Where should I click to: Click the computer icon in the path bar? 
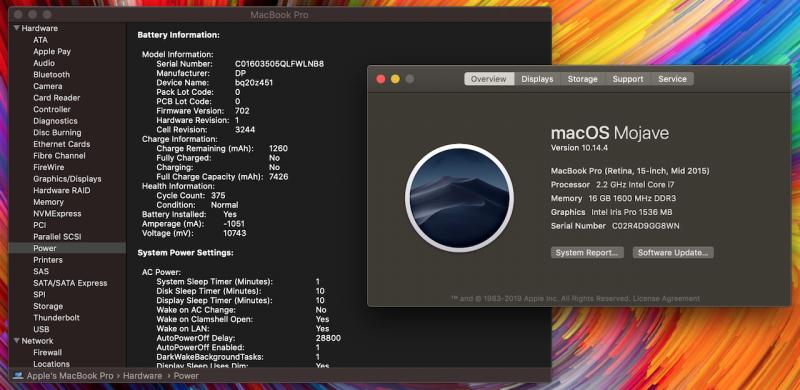[x=18, y=376]
